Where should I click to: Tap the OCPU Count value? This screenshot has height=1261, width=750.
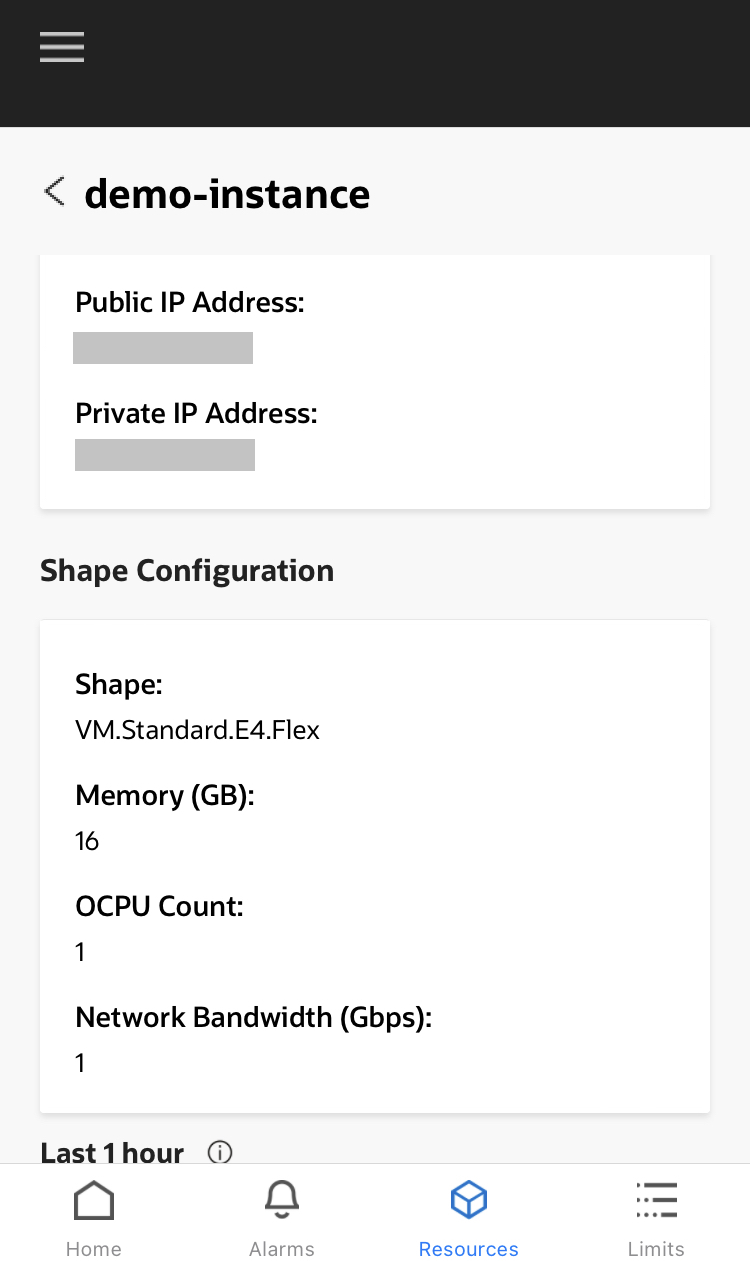(x=80, y=952)
